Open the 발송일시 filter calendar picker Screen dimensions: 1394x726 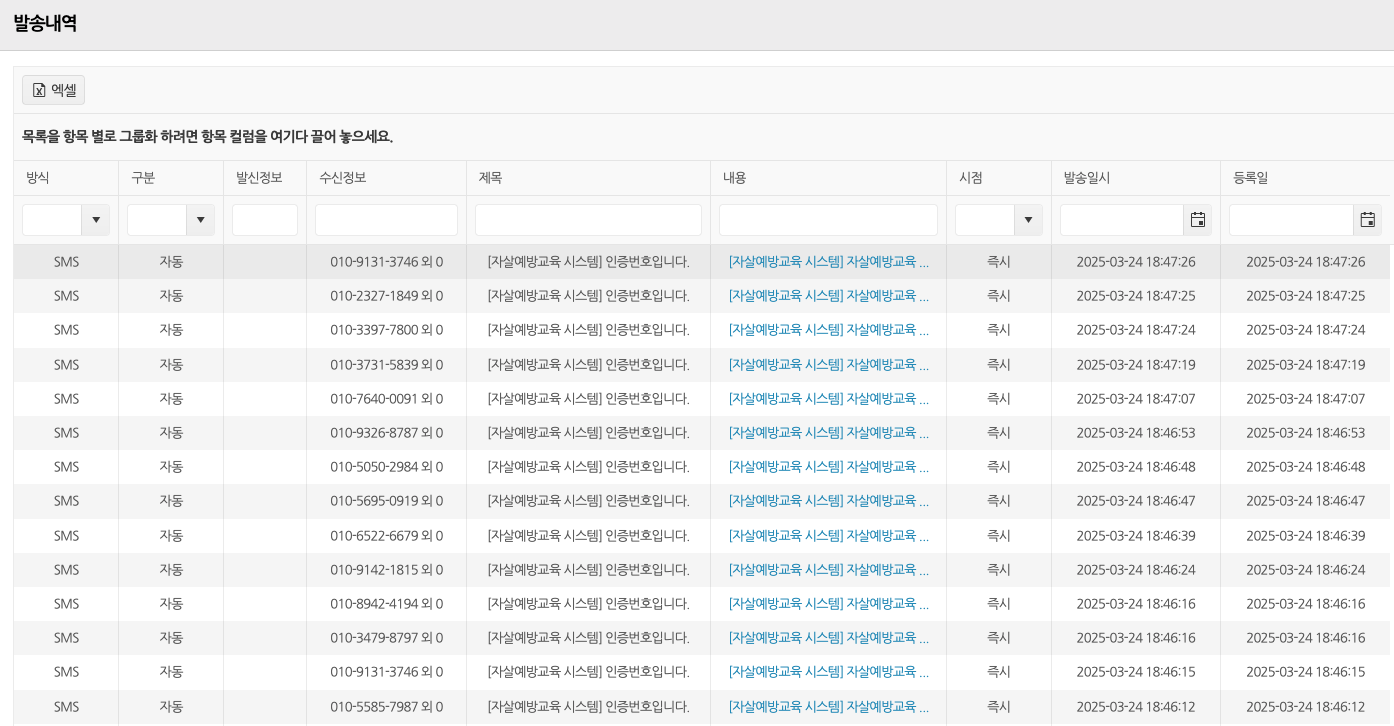click(x=1197, y=220)
